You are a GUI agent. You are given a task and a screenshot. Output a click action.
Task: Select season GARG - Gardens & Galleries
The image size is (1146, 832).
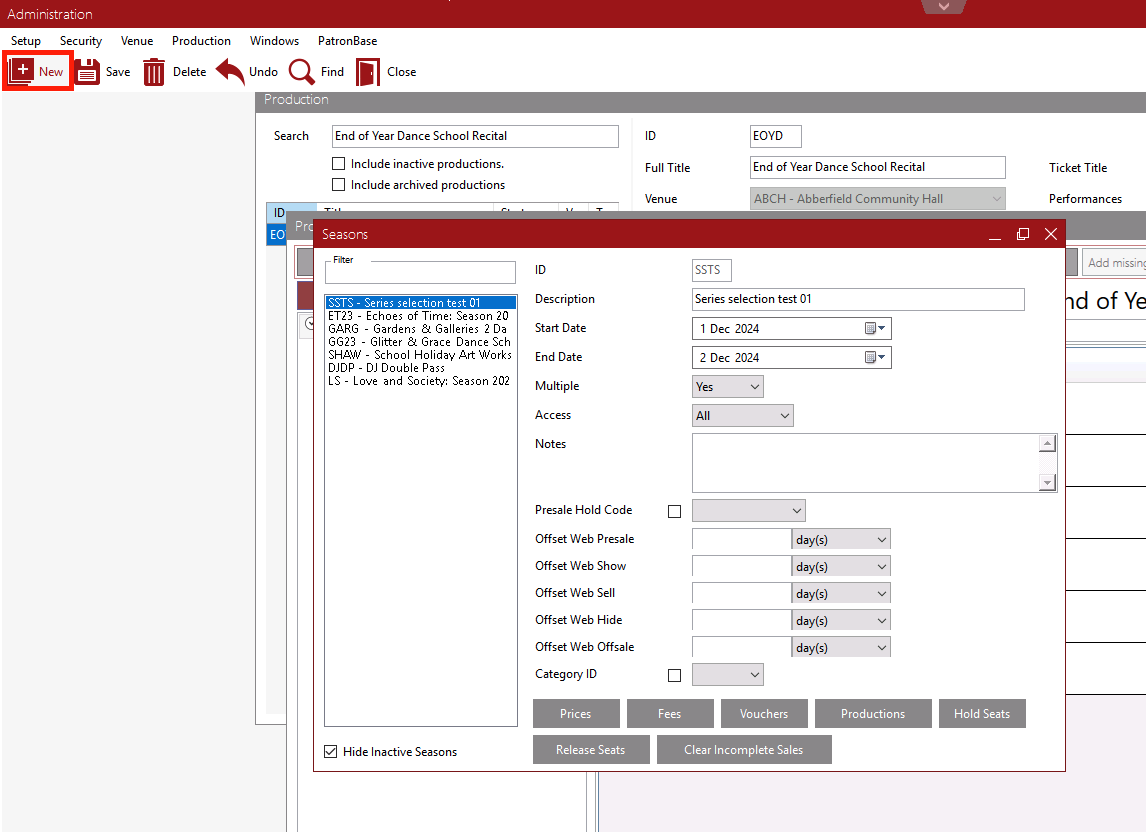pyautogui.click(x=421, y=329)
